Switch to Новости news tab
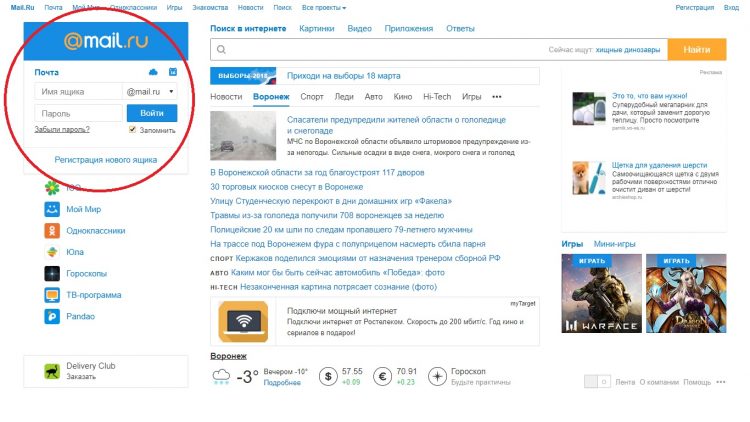Viewport: 750px width, 422px height. pyautogui.click(x=226, y=97)
